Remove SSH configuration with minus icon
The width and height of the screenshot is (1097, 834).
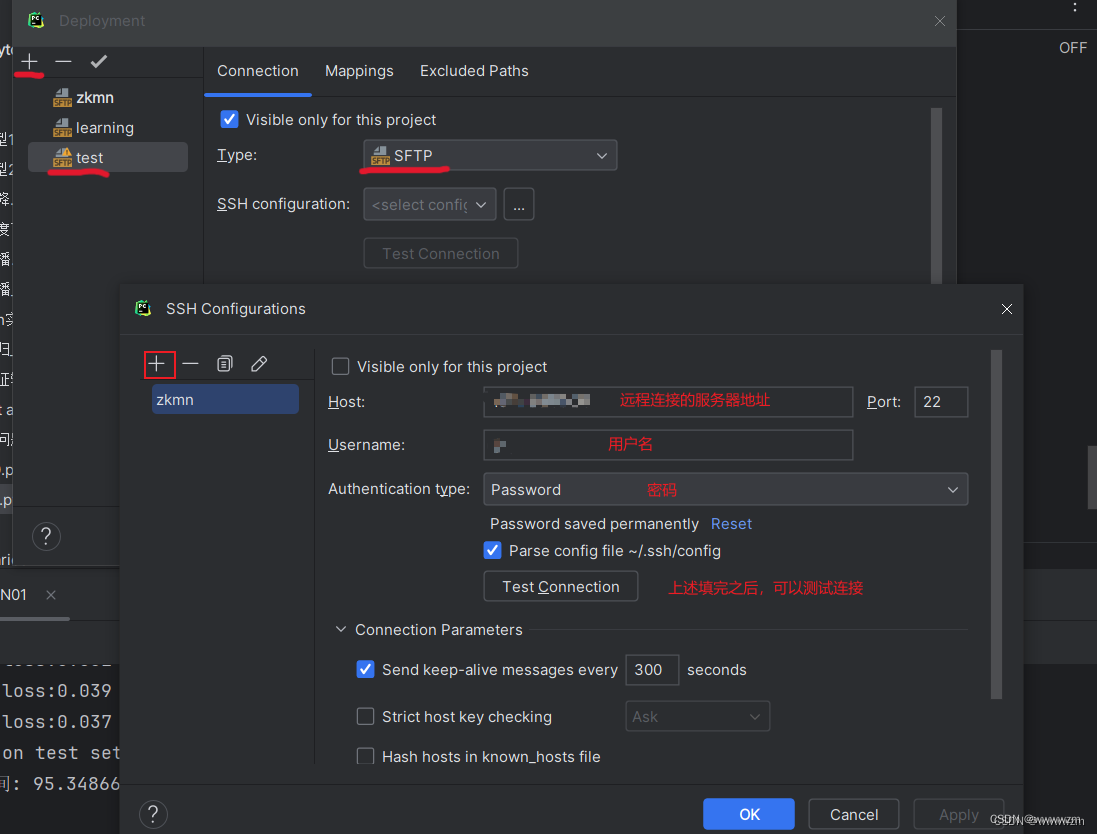coord(190,364)
